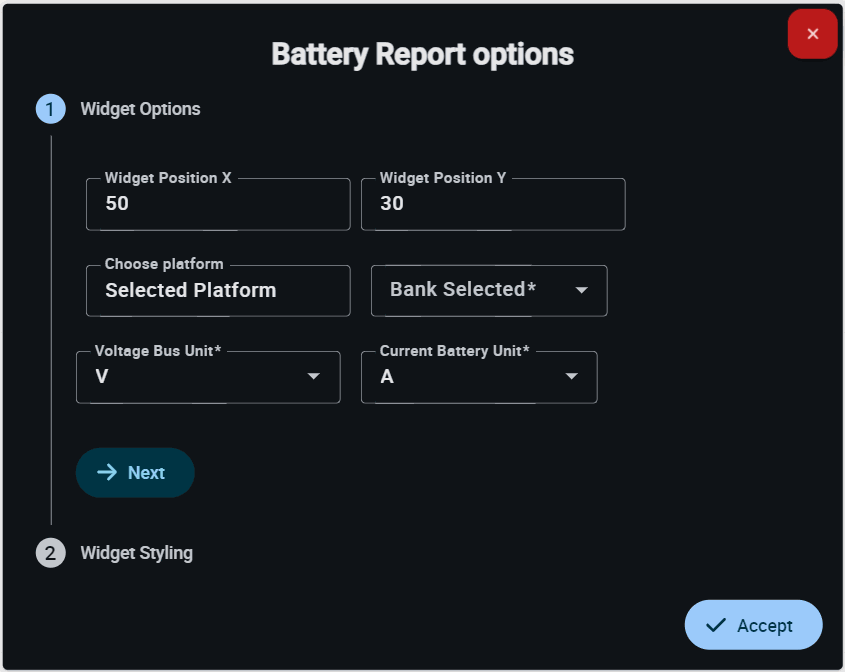This screenshot has height=672, width=845.
Task: Go to the Widget Styling step
Action: tap(136, 552)
